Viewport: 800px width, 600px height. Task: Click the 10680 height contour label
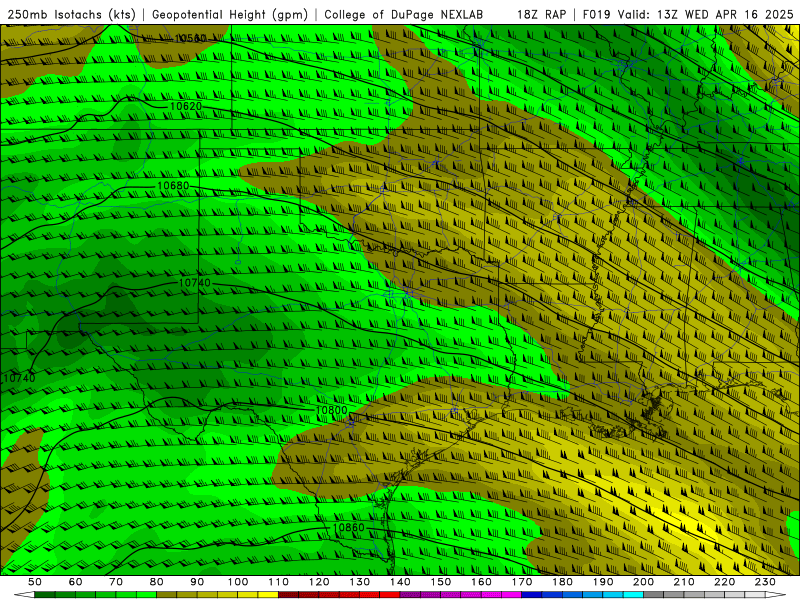(173, 186)
